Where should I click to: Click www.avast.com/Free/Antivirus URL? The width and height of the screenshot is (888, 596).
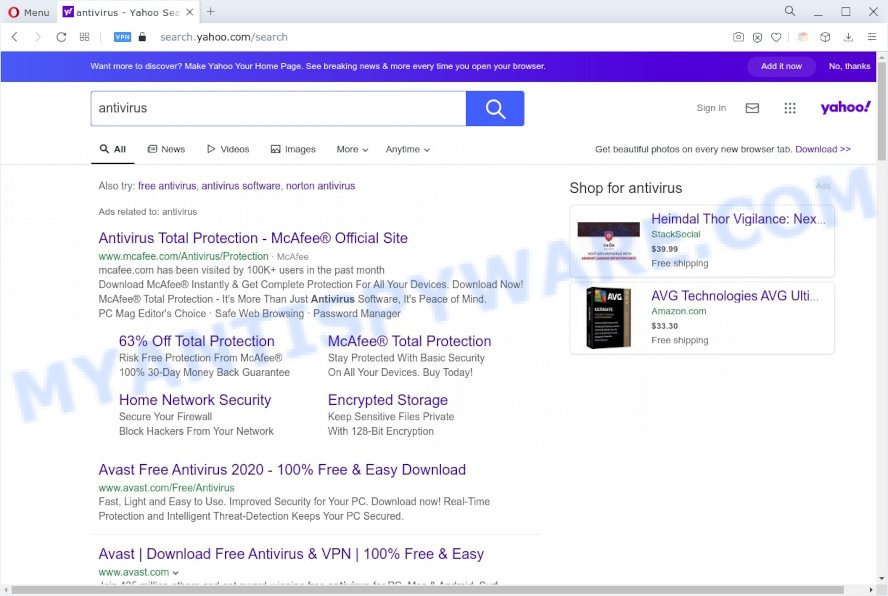166,488
